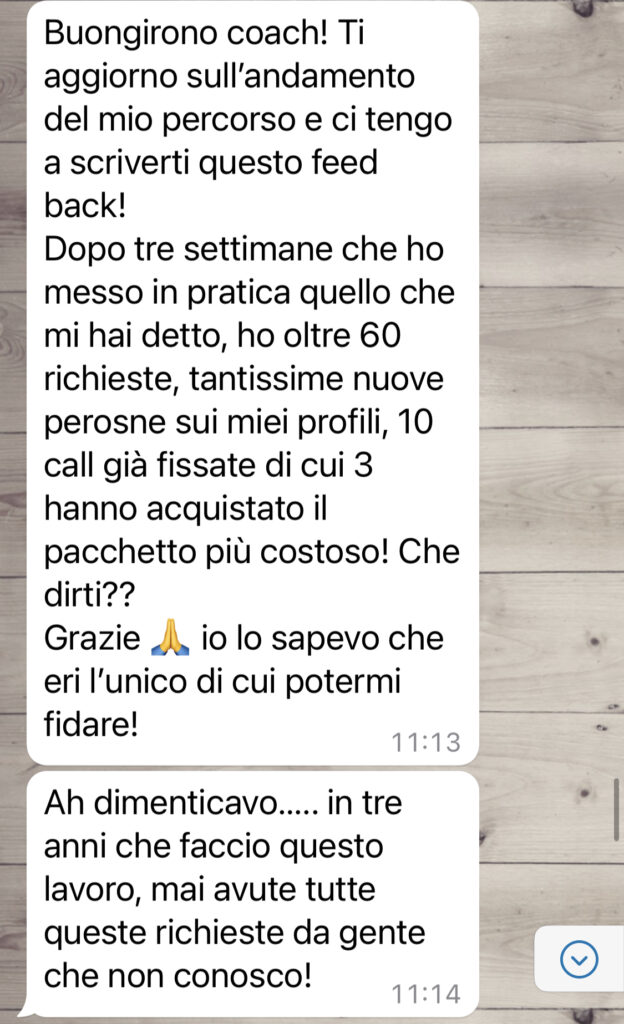The image size is (624, 1024).
Task: Click the 11:13 timestamp
Action: point(426,743)
